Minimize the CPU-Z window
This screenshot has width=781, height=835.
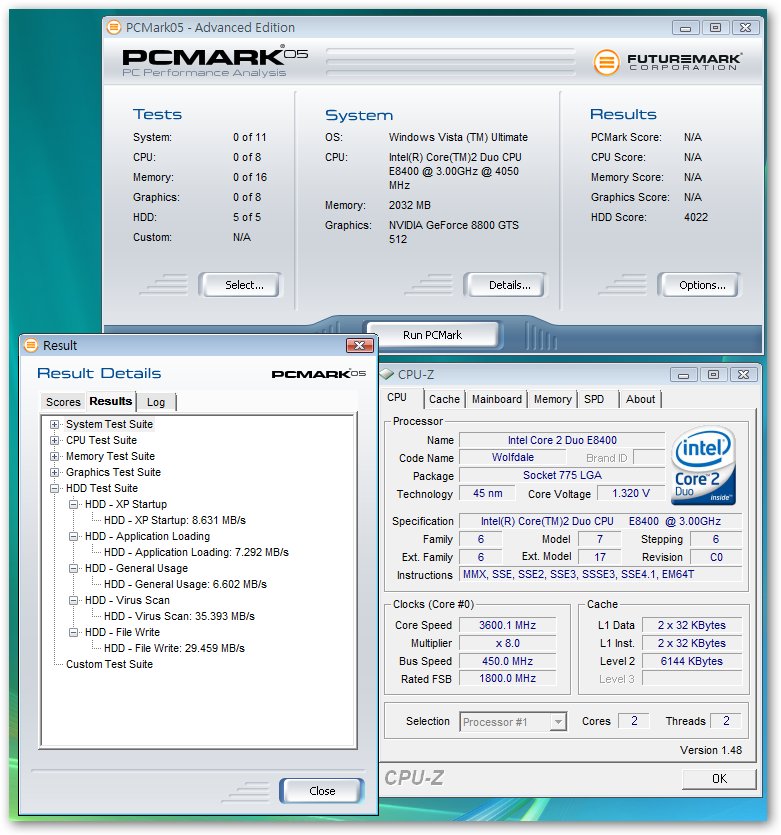pos(684,375)
